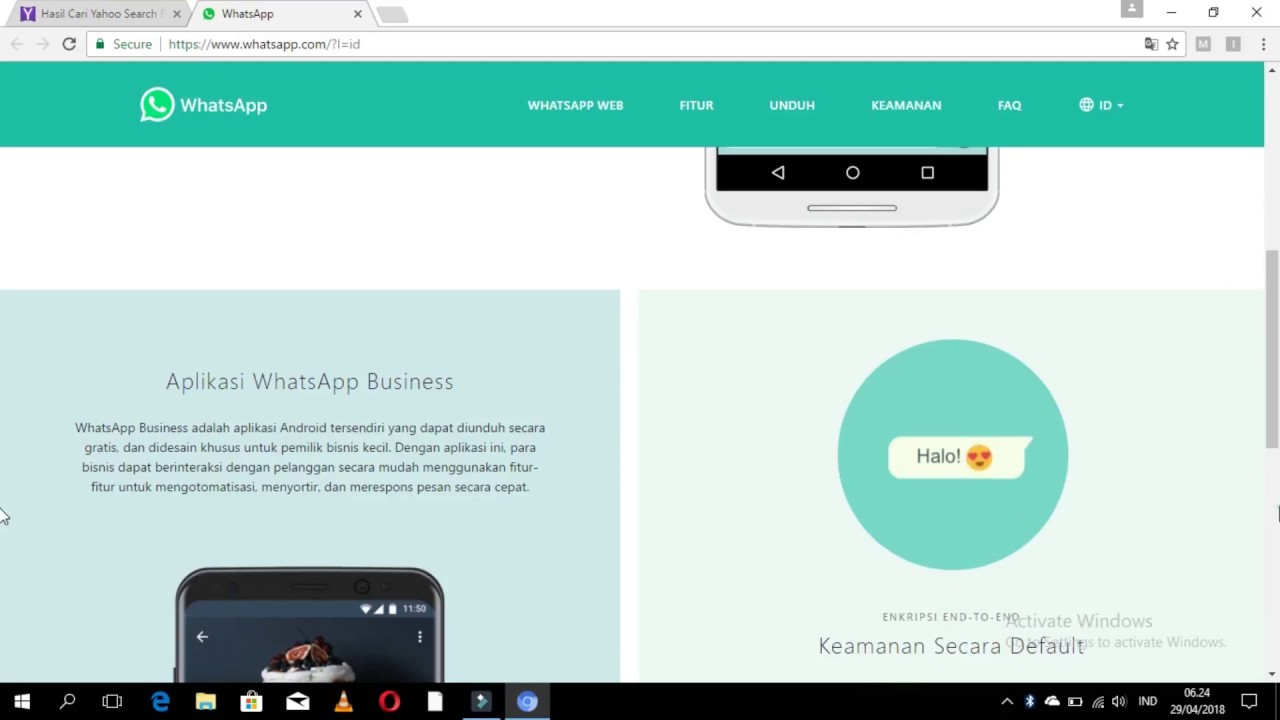Click the Keamanan Secara Default heading

(952, 646)
